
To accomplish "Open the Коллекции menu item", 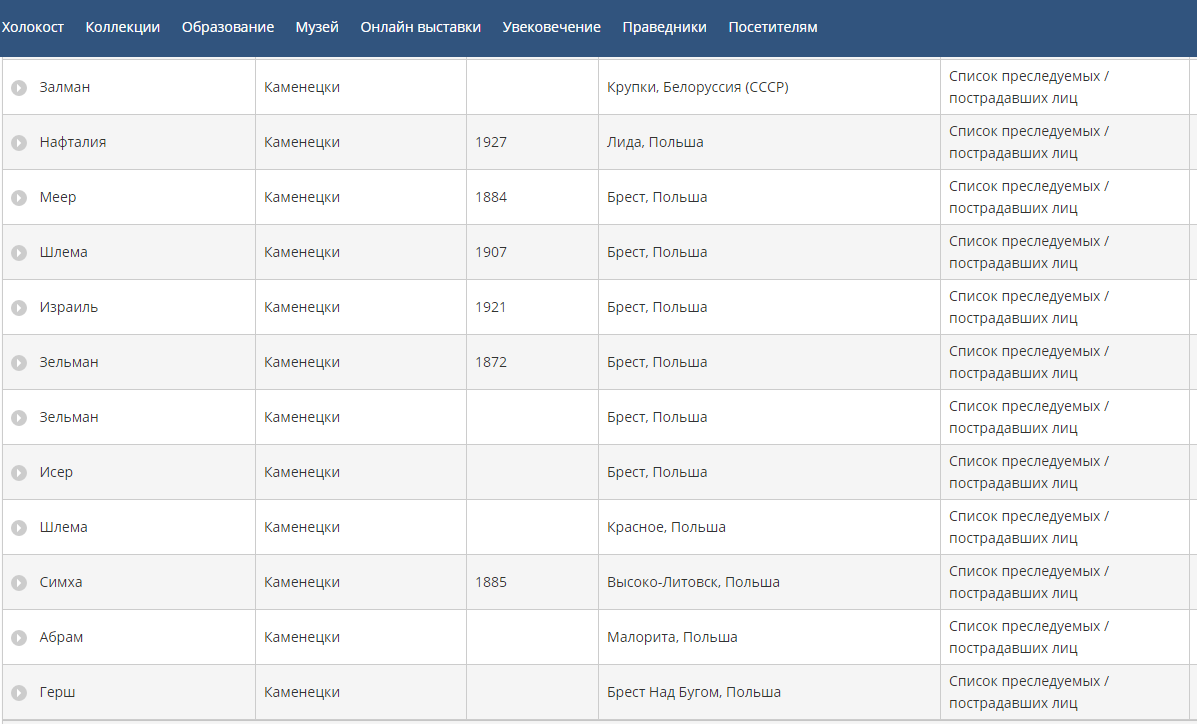I will [x=123, y=27].
